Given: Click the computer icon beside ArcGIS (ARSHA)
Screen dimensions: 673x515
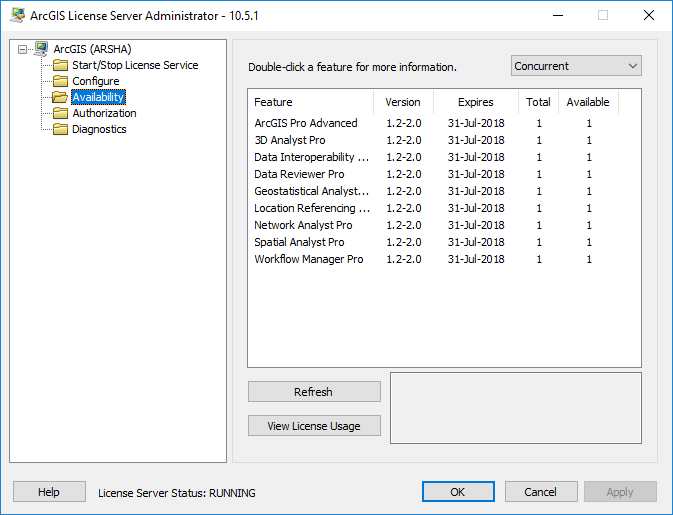Looking at the screenshot, I should pyautogui.click(x=41, y=49).
